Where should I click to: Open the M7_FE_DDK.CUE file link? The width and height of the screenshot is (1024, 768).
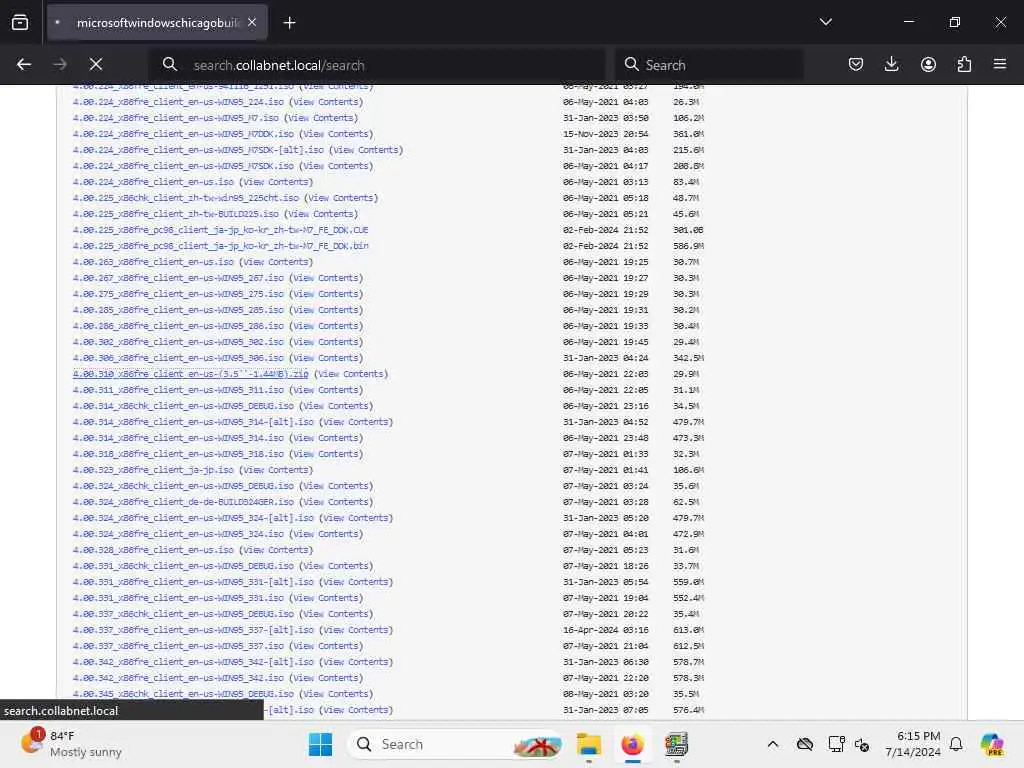[221, 230]
